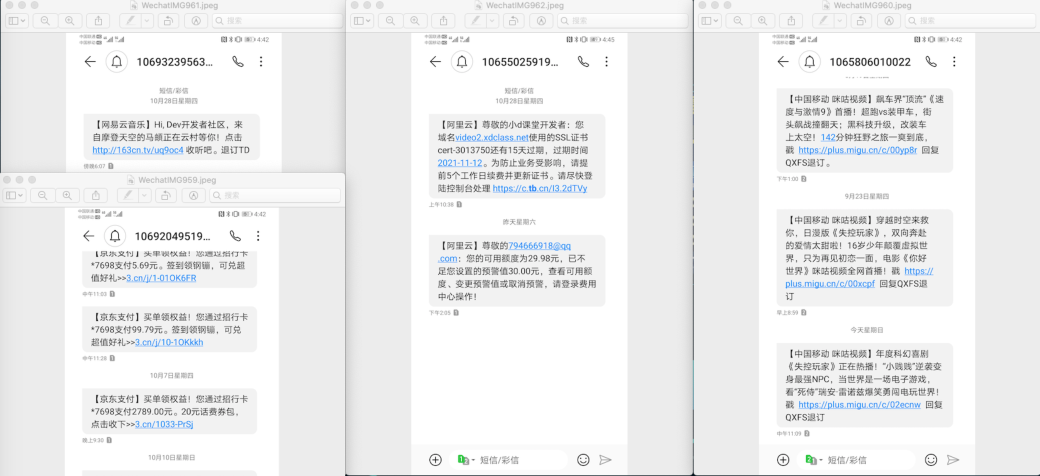Tap bell avatar in 1065806010022 conversation
1040x476 pixels.
pyautogui.click(x=810, y=62)
